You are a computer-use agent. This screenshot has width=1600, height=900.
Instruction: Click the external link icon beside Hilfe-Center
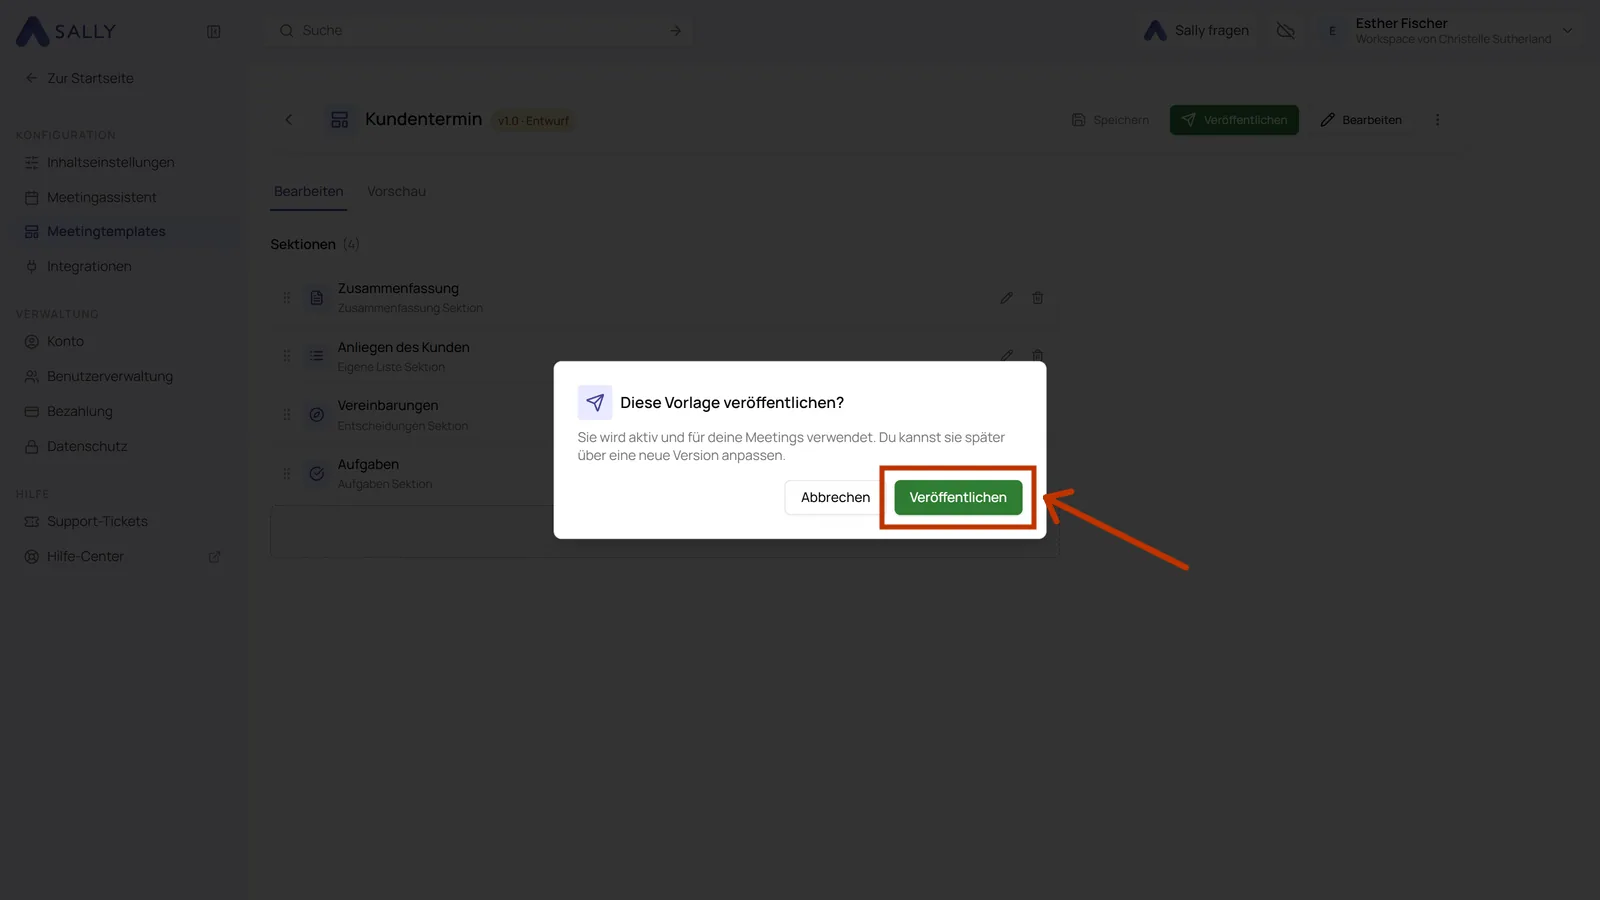[214, 557]
